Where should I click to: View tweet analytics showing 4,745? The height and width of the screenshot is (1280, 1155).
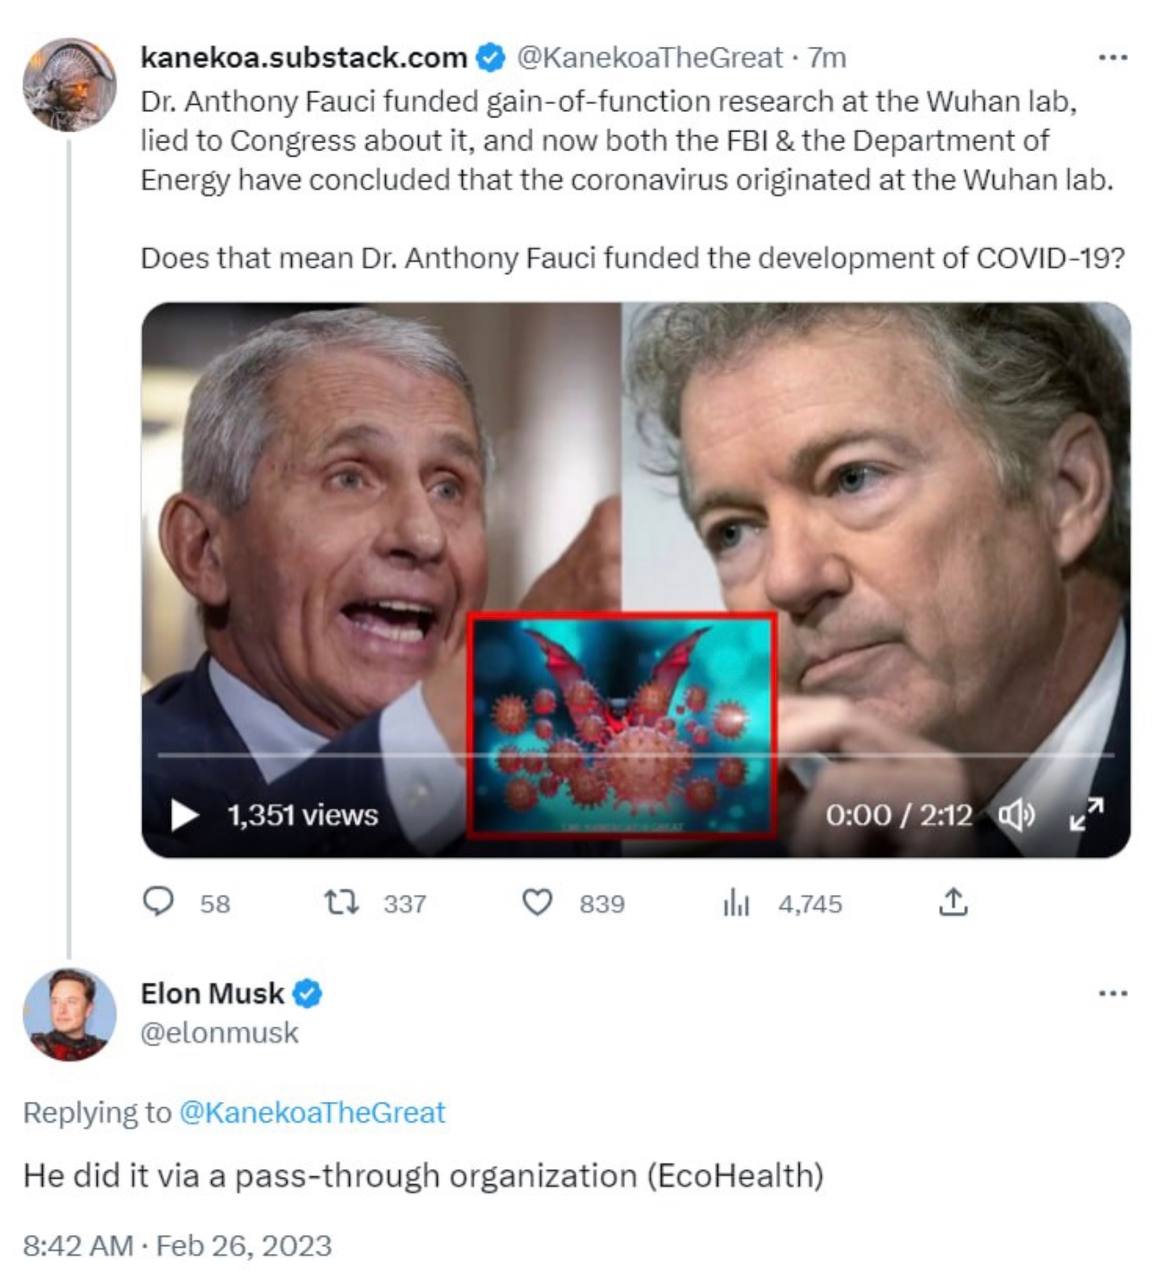(736, 903)
